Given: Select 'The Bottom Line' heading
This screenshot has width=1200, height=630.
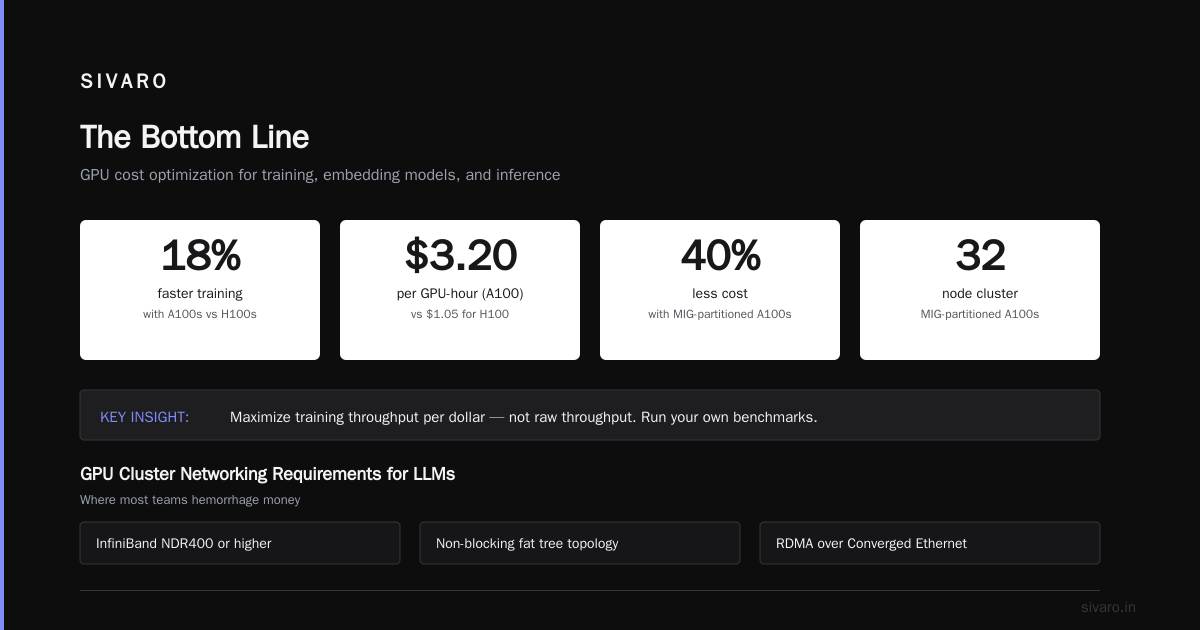Looking at the screenshot, I should [x=194, y=137].
